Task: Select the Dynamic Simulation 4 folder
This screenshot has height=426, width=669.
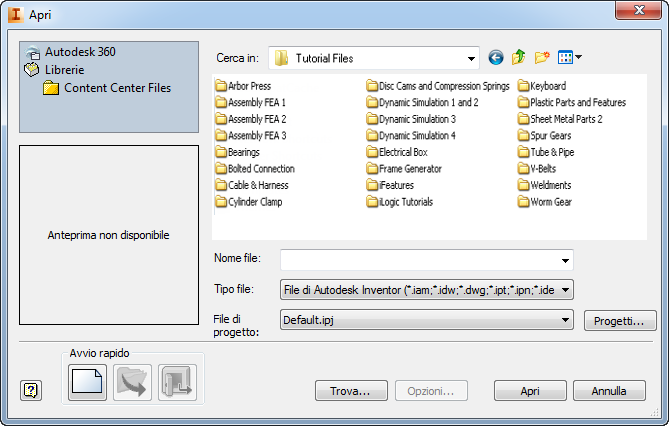Action: [411, 136]
